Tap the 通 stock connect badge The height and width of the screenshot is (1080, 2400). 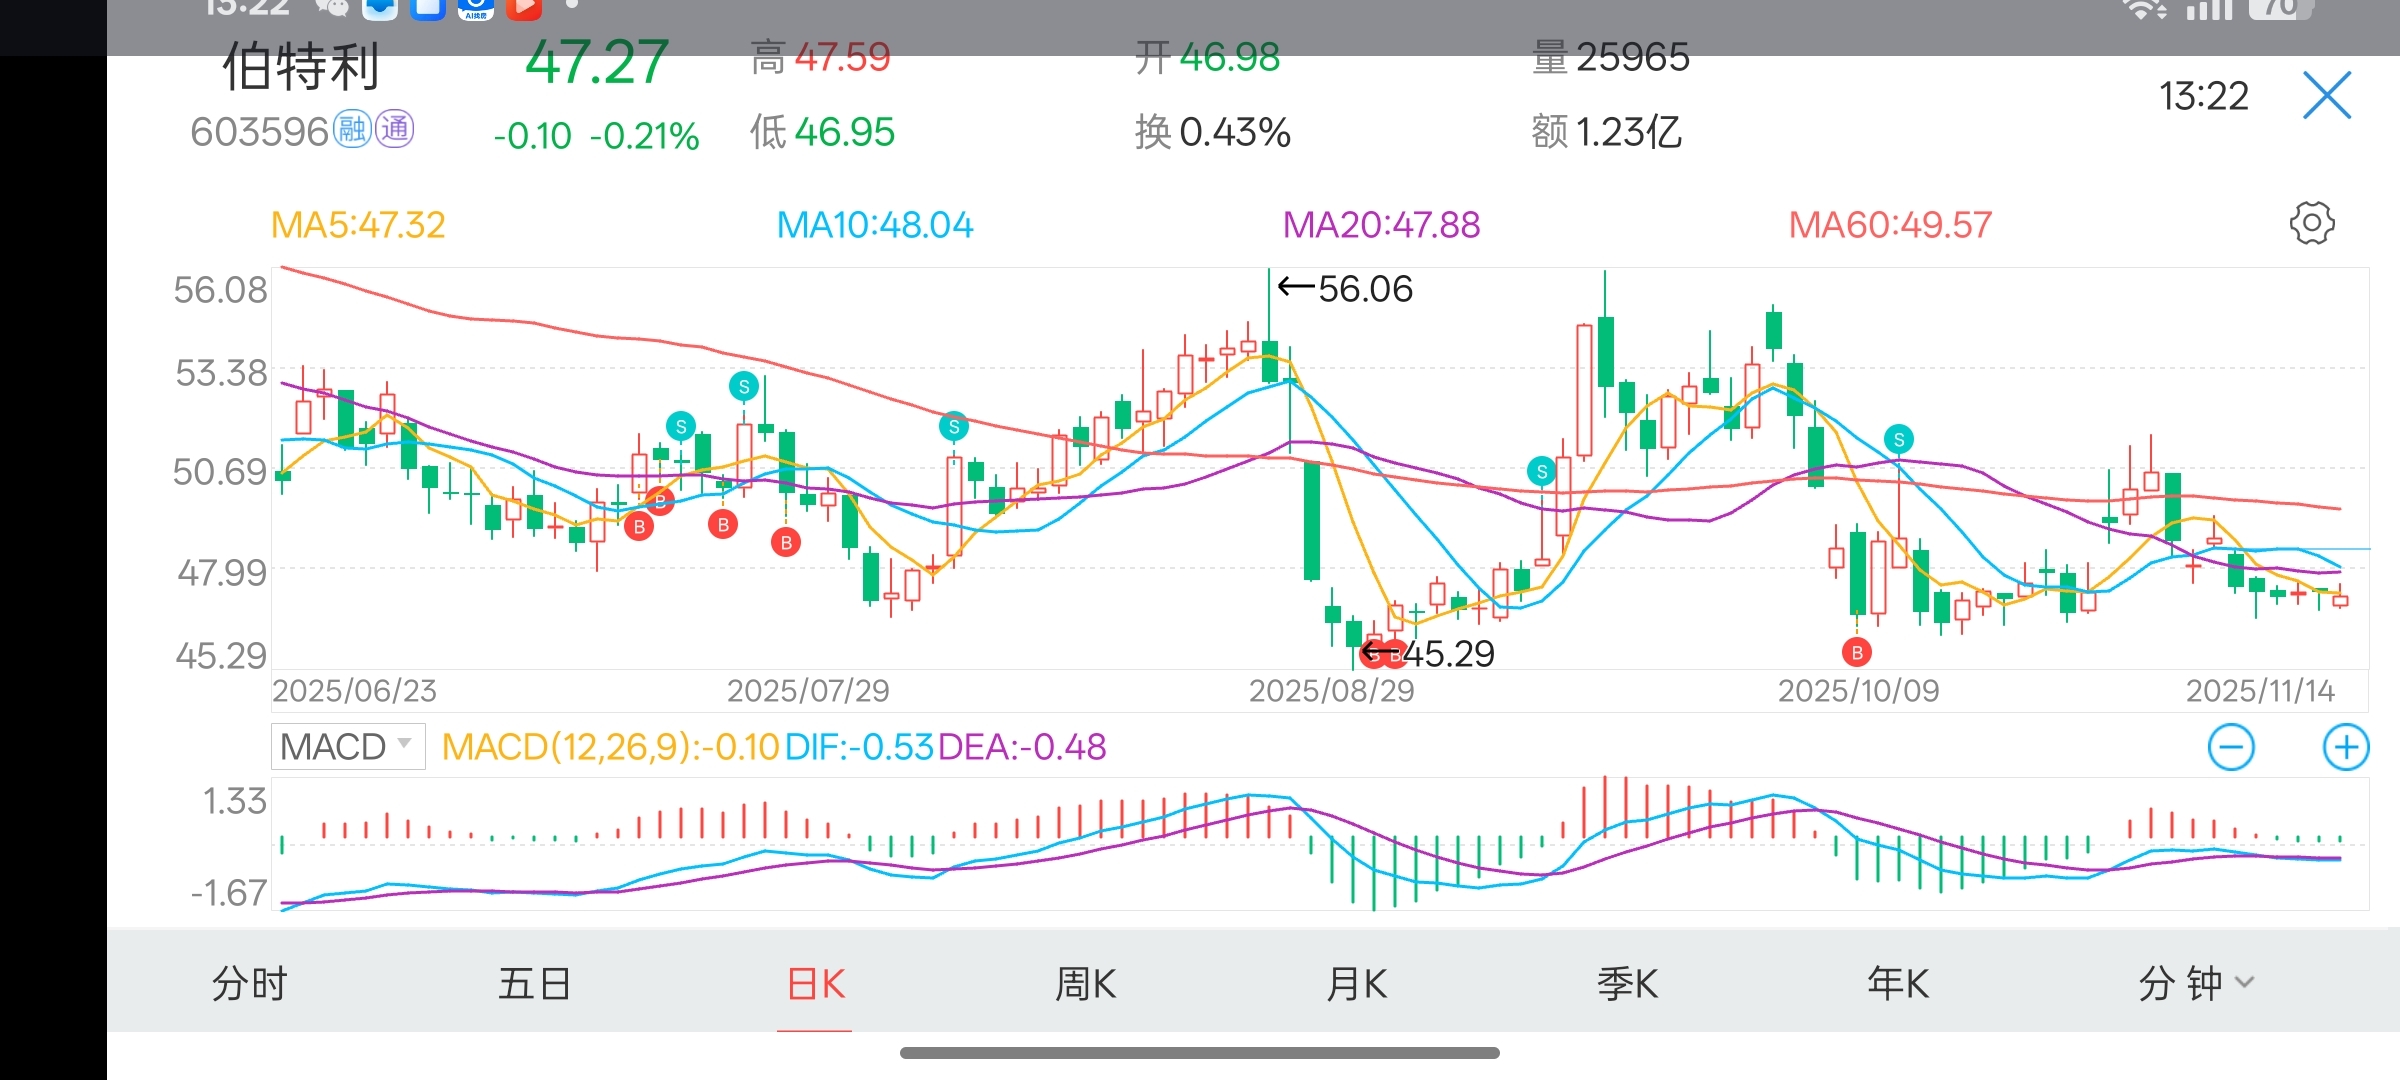coord(395,130)
